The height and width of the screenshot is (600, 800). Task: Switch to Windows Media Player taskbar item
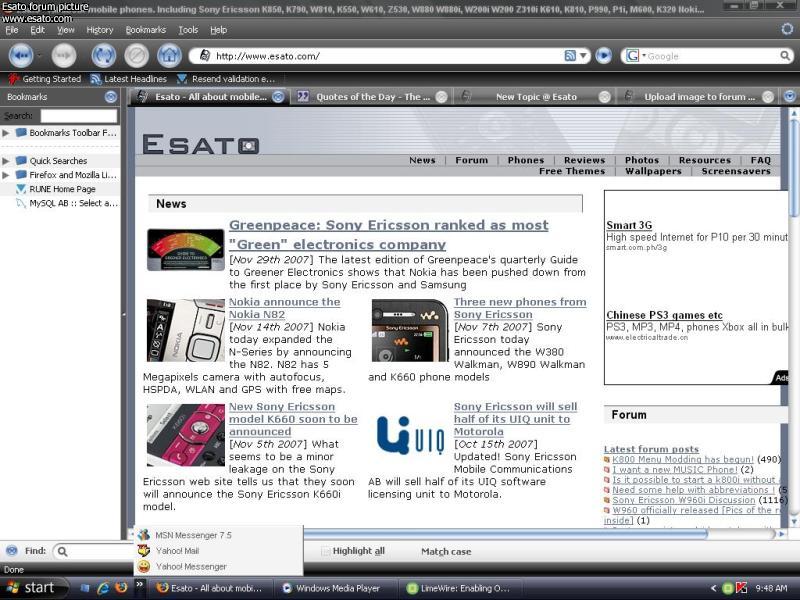coord(337,588)
